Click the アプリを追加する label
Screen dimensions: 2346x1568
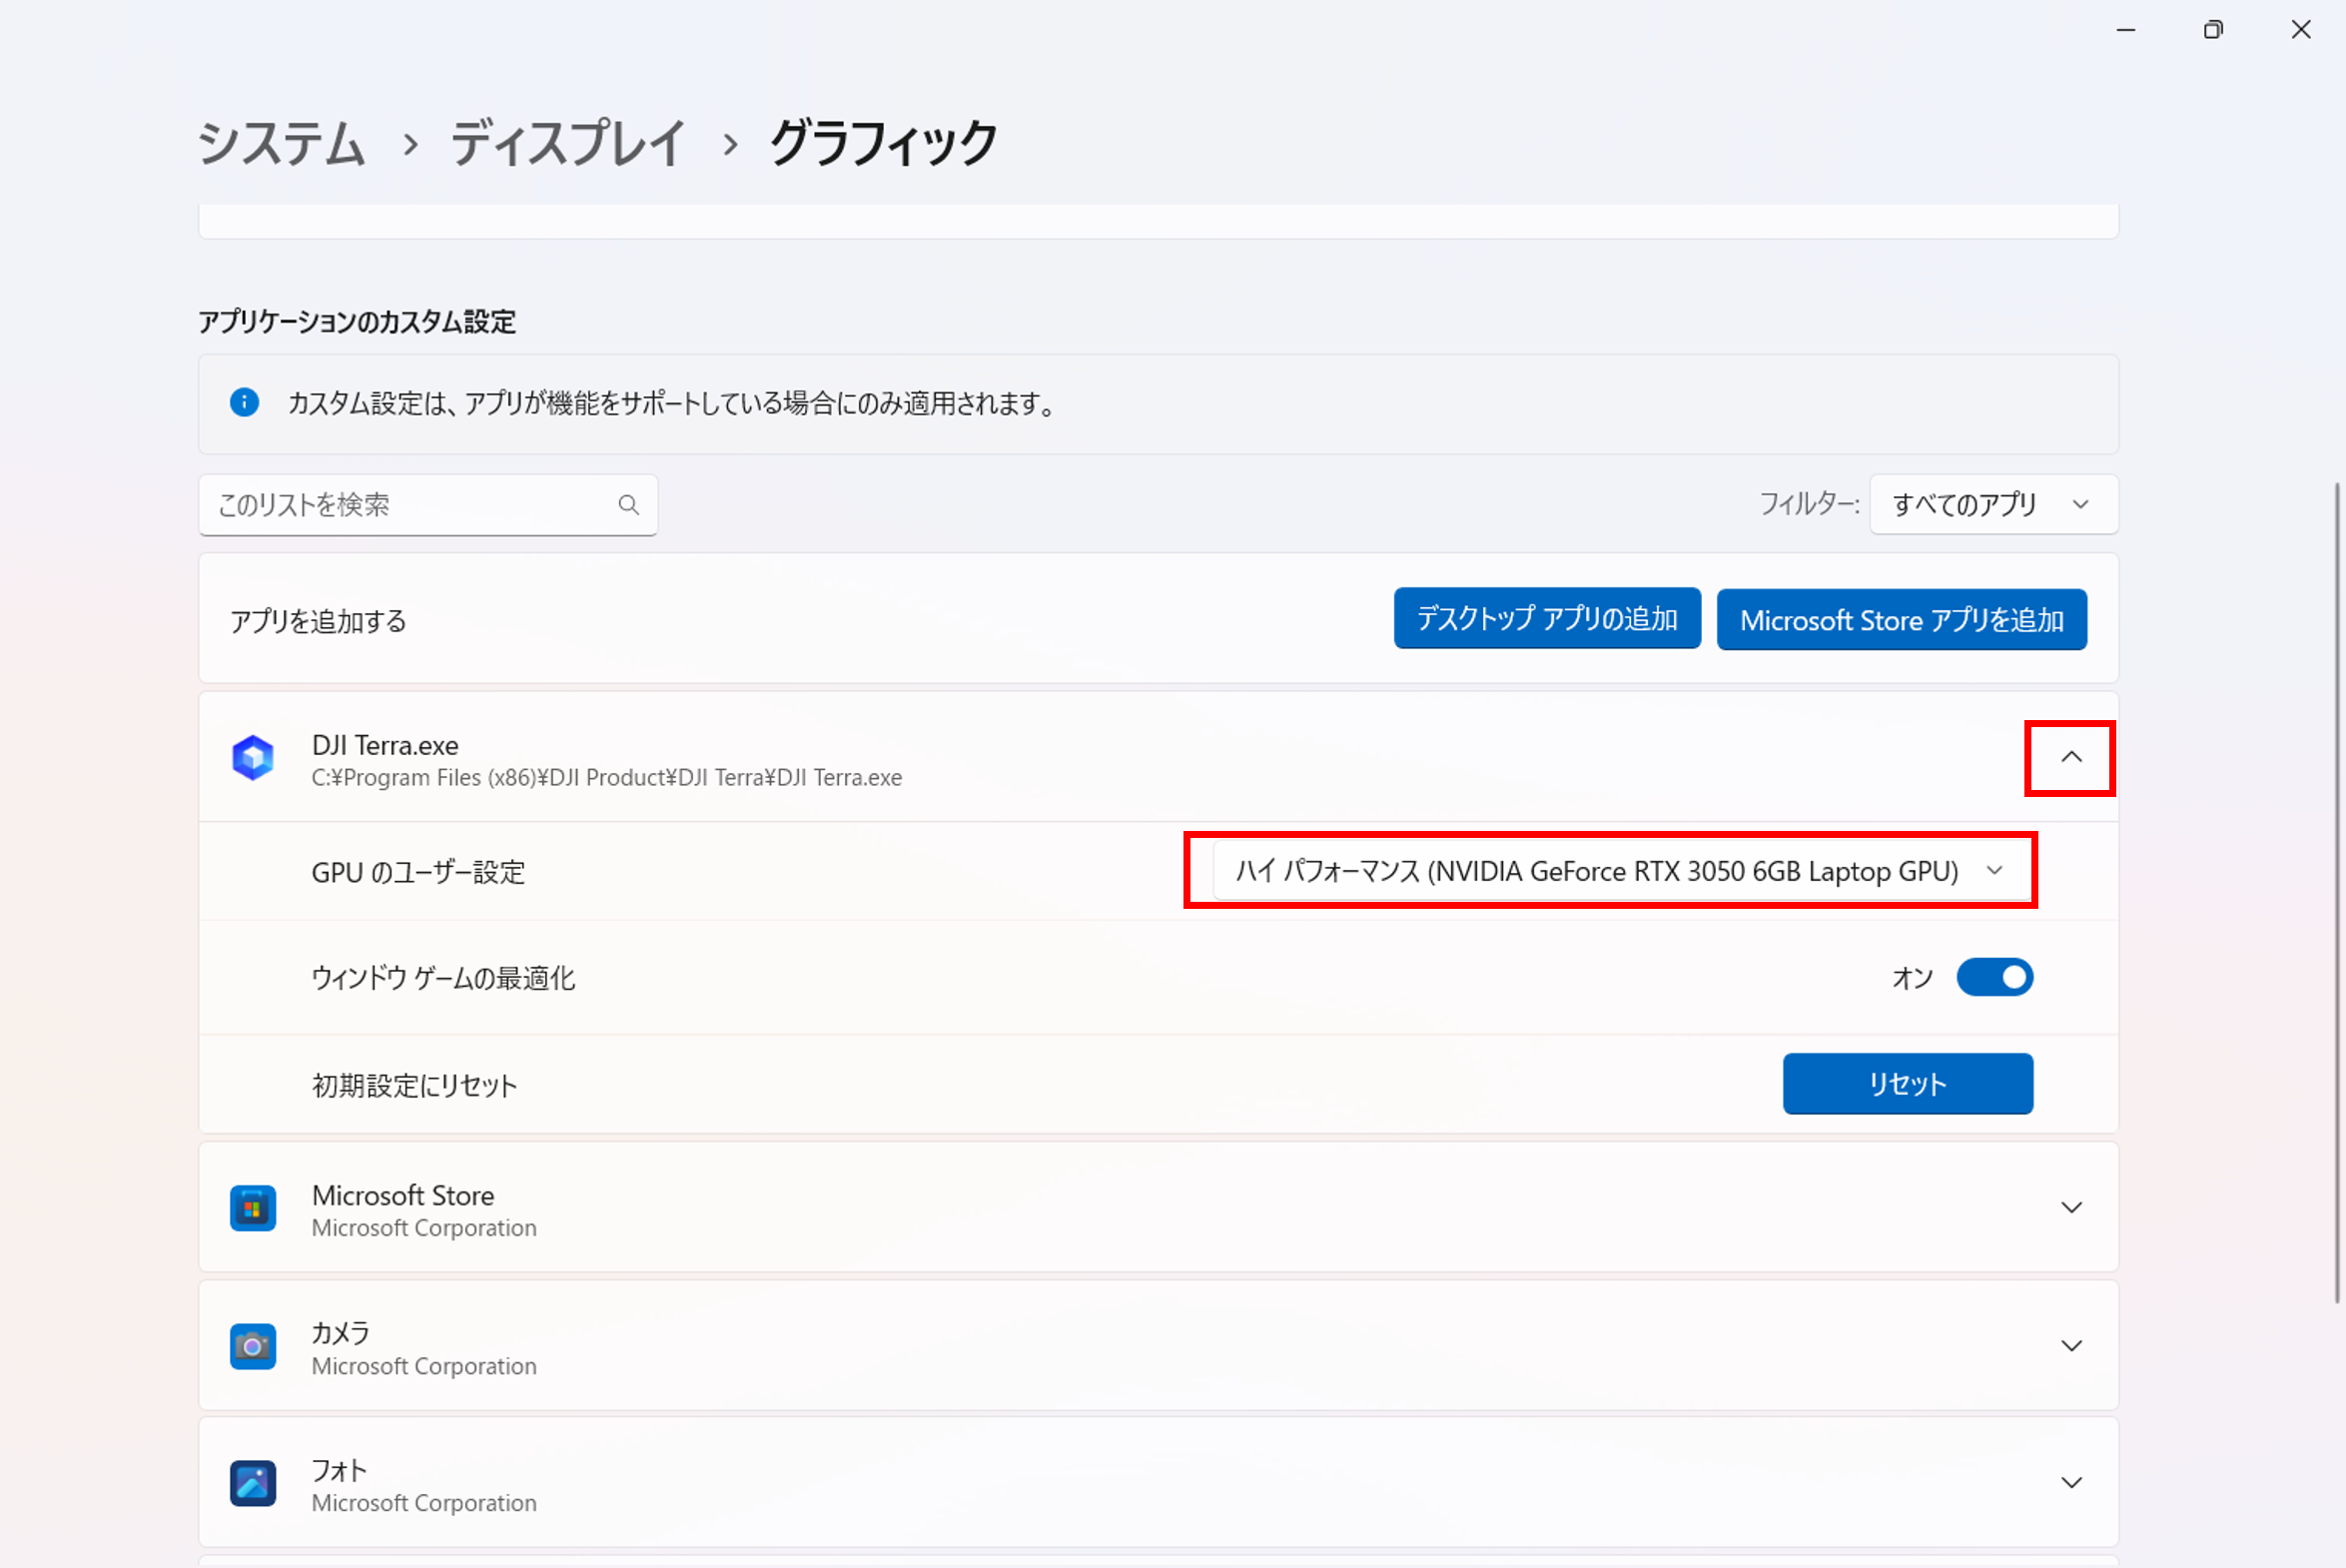(x=318, y=621)
